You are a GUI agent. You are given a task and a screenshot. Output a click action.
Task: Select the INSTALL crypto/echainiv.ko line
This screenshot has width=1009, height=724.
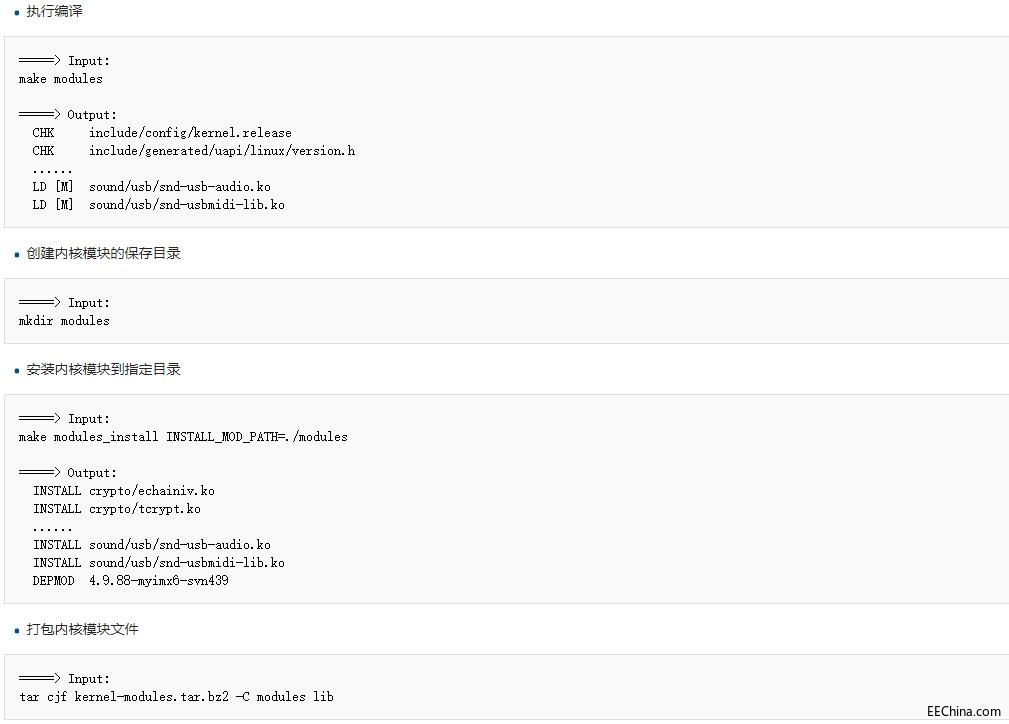(x=123, y=491)
